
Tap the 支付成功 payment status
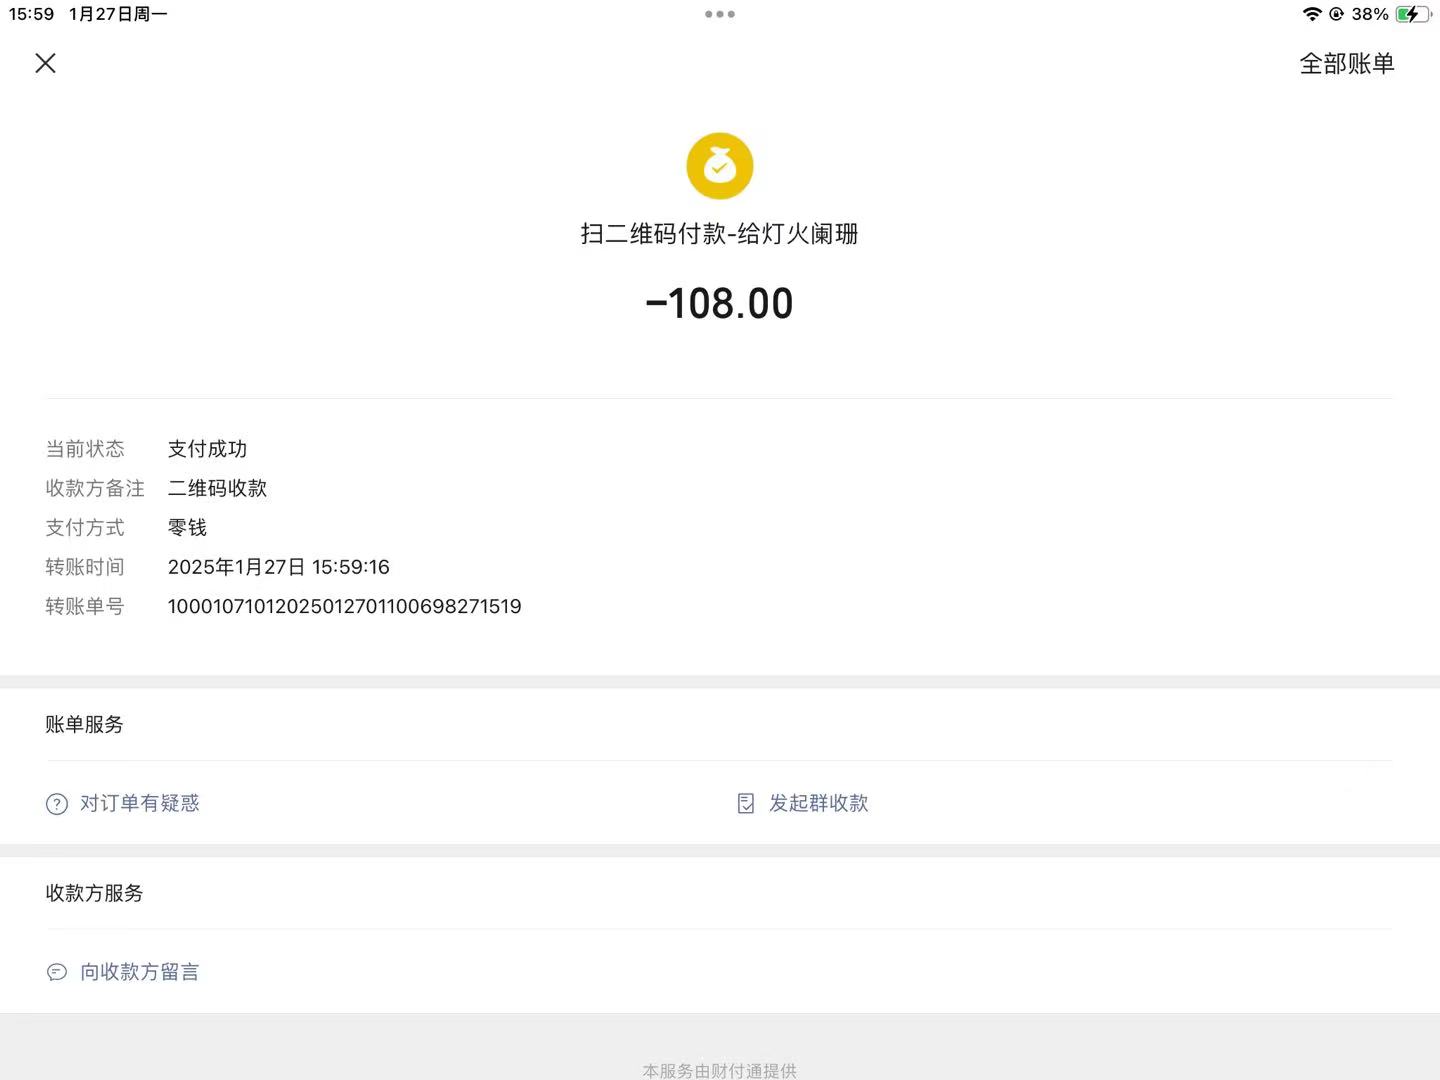pos(207,449)
